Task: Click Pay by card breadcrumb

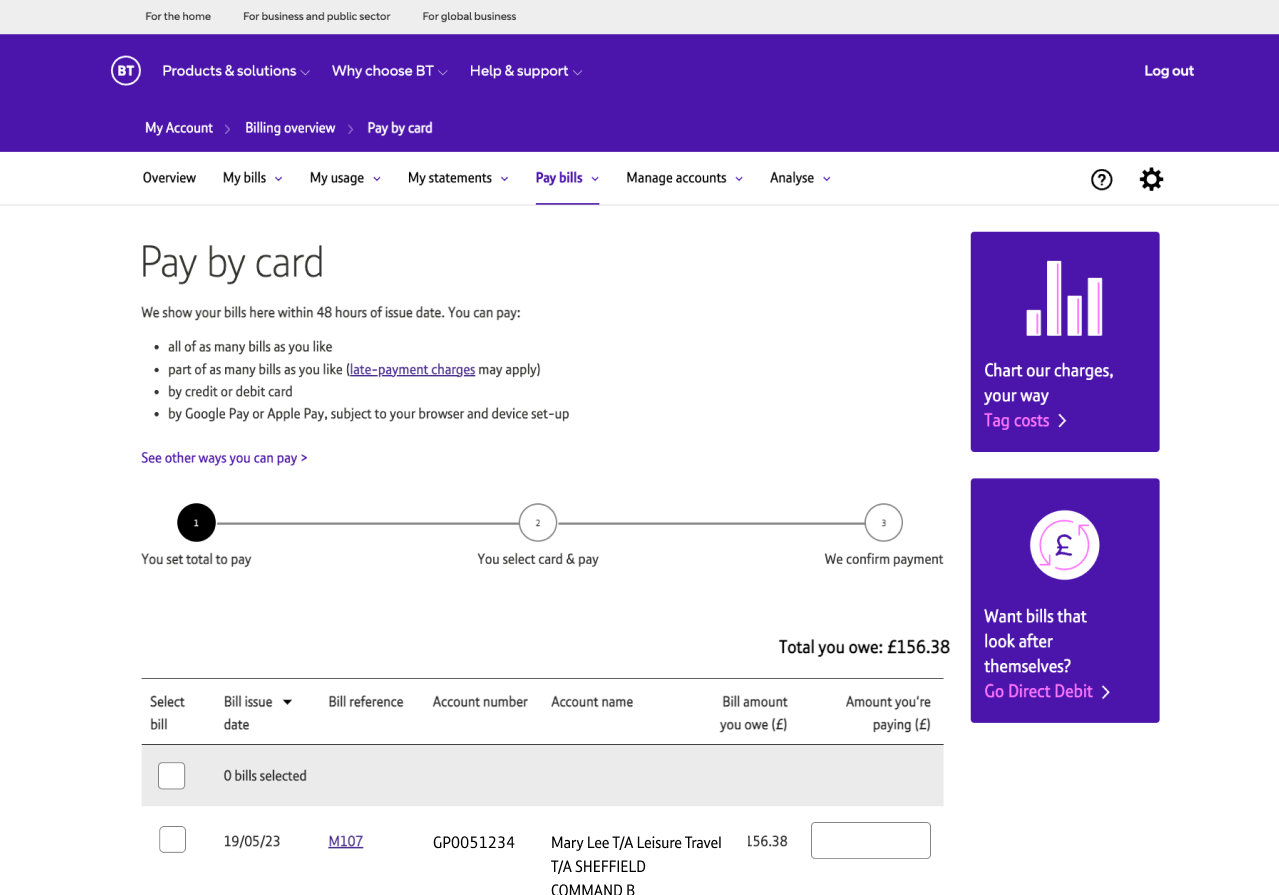Action: click(400, 128)
